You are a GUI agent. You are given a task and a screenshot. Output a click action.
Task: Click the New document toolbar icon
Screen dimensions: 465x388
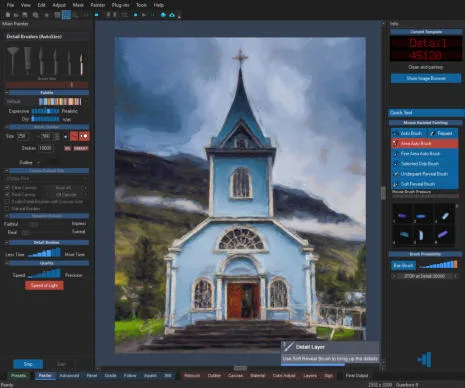click(x=8, y=15)
